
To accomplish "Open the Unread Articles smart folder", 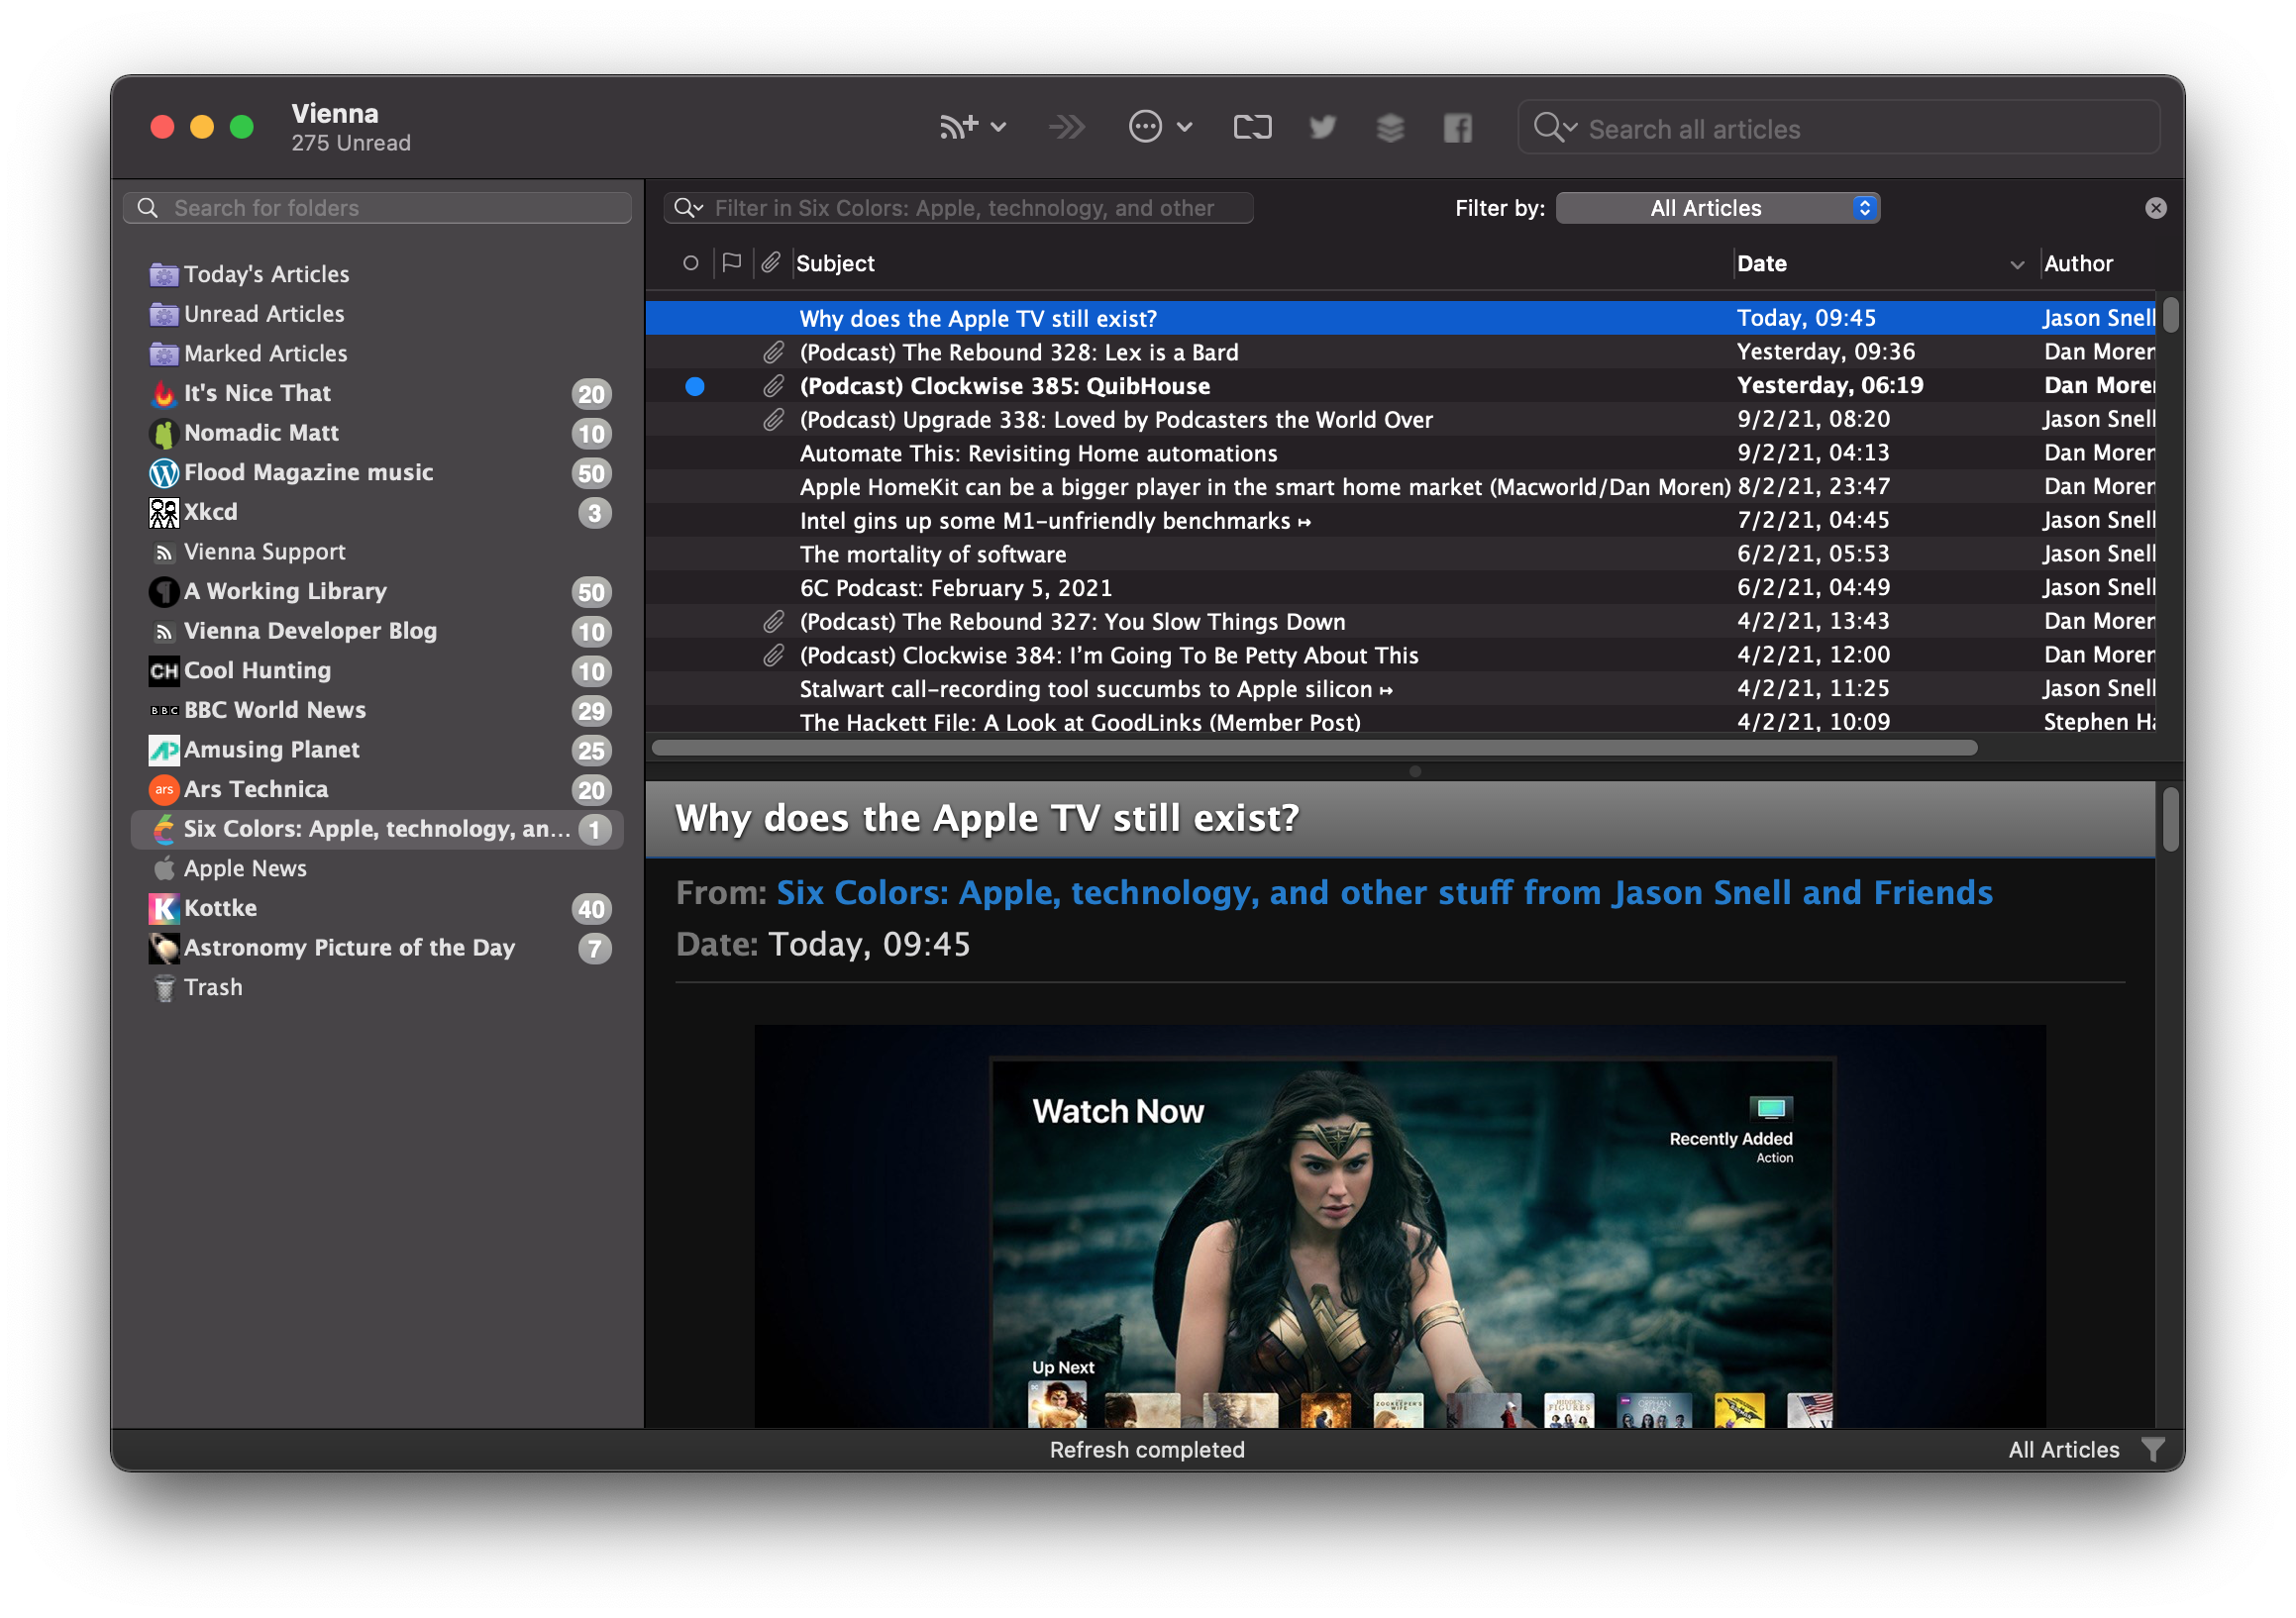I will 268,312.
